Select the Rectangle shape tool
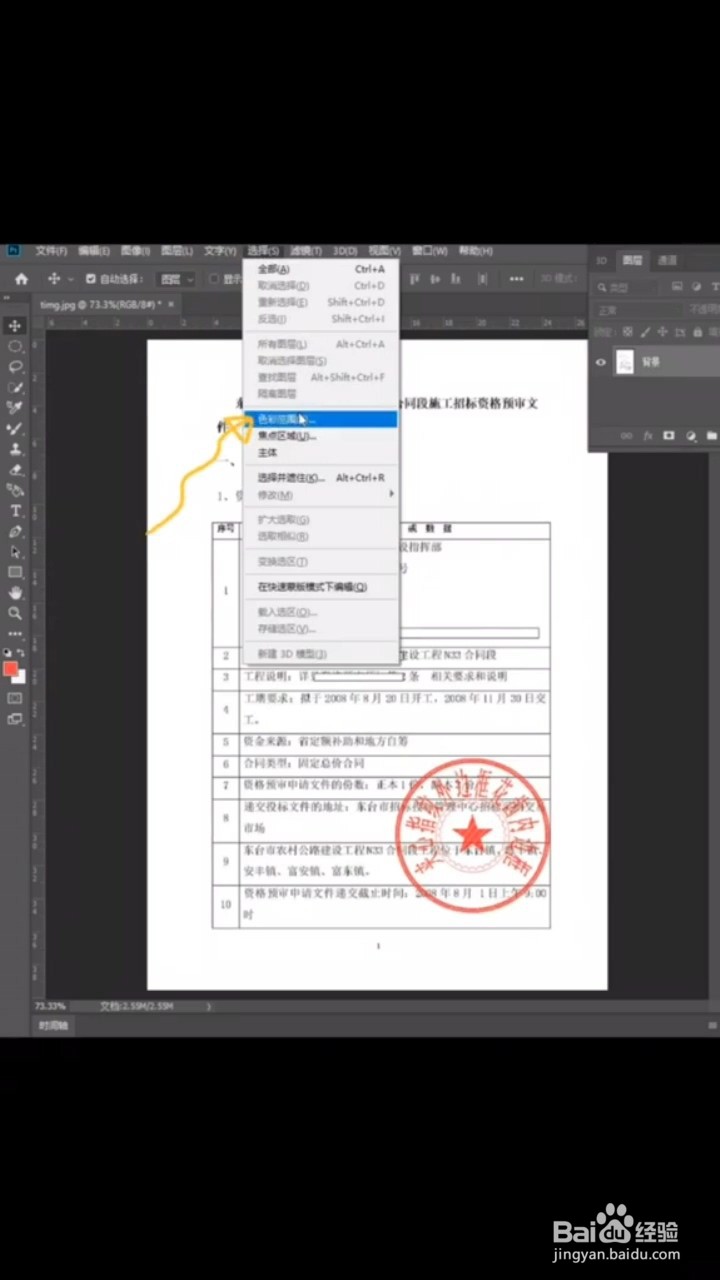Viewport: 720px width, 1280px height. pos(15,572)
